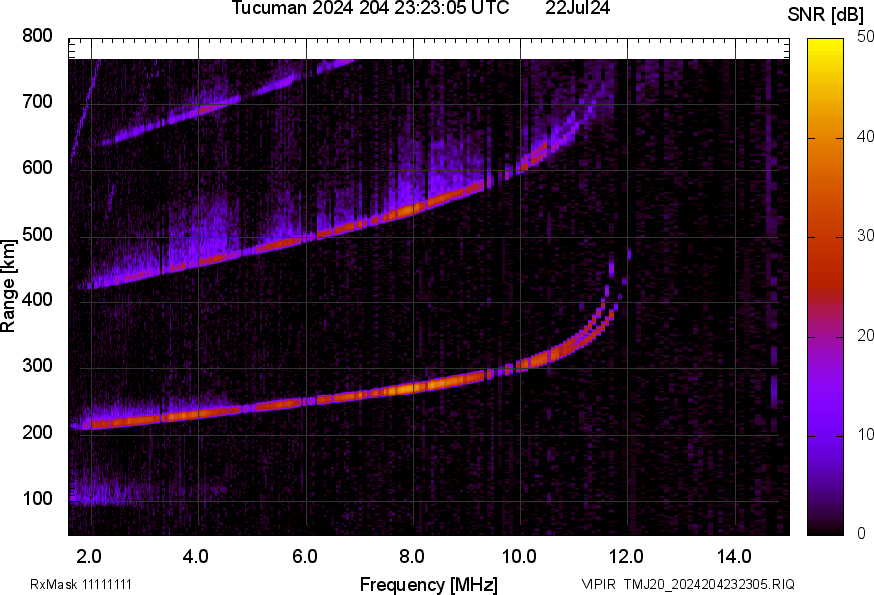Click the range tick label '400'
The height and width of the screenshot is (595, 874).
click(x=37, y=300)
